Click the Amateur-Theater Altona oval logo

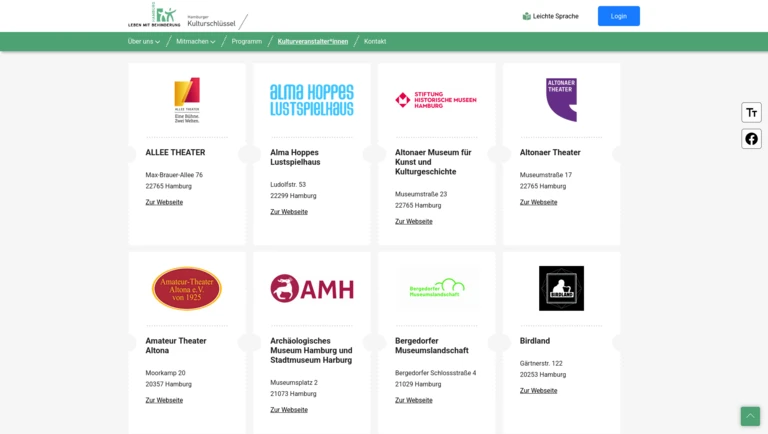click(x=187, y=289)
